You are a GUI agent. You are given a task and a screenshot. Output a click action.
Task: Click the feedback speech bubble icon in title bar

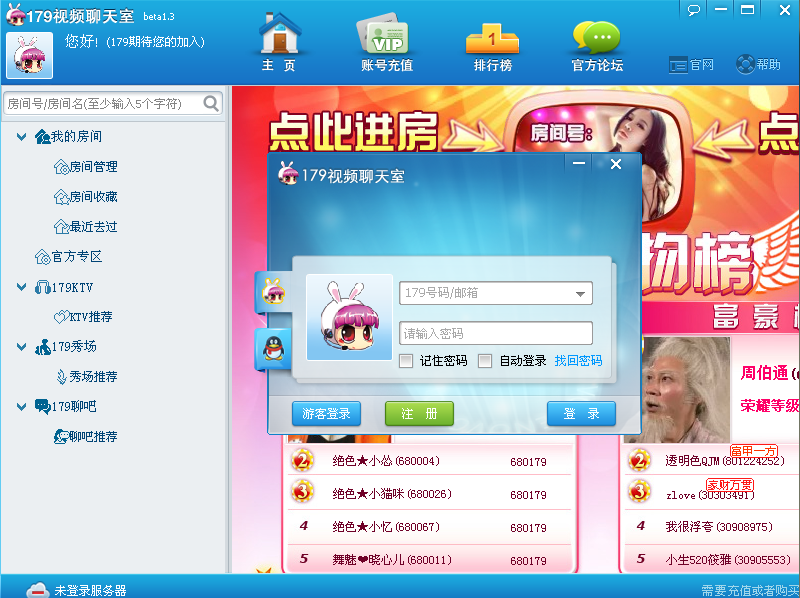click(693, 10)
